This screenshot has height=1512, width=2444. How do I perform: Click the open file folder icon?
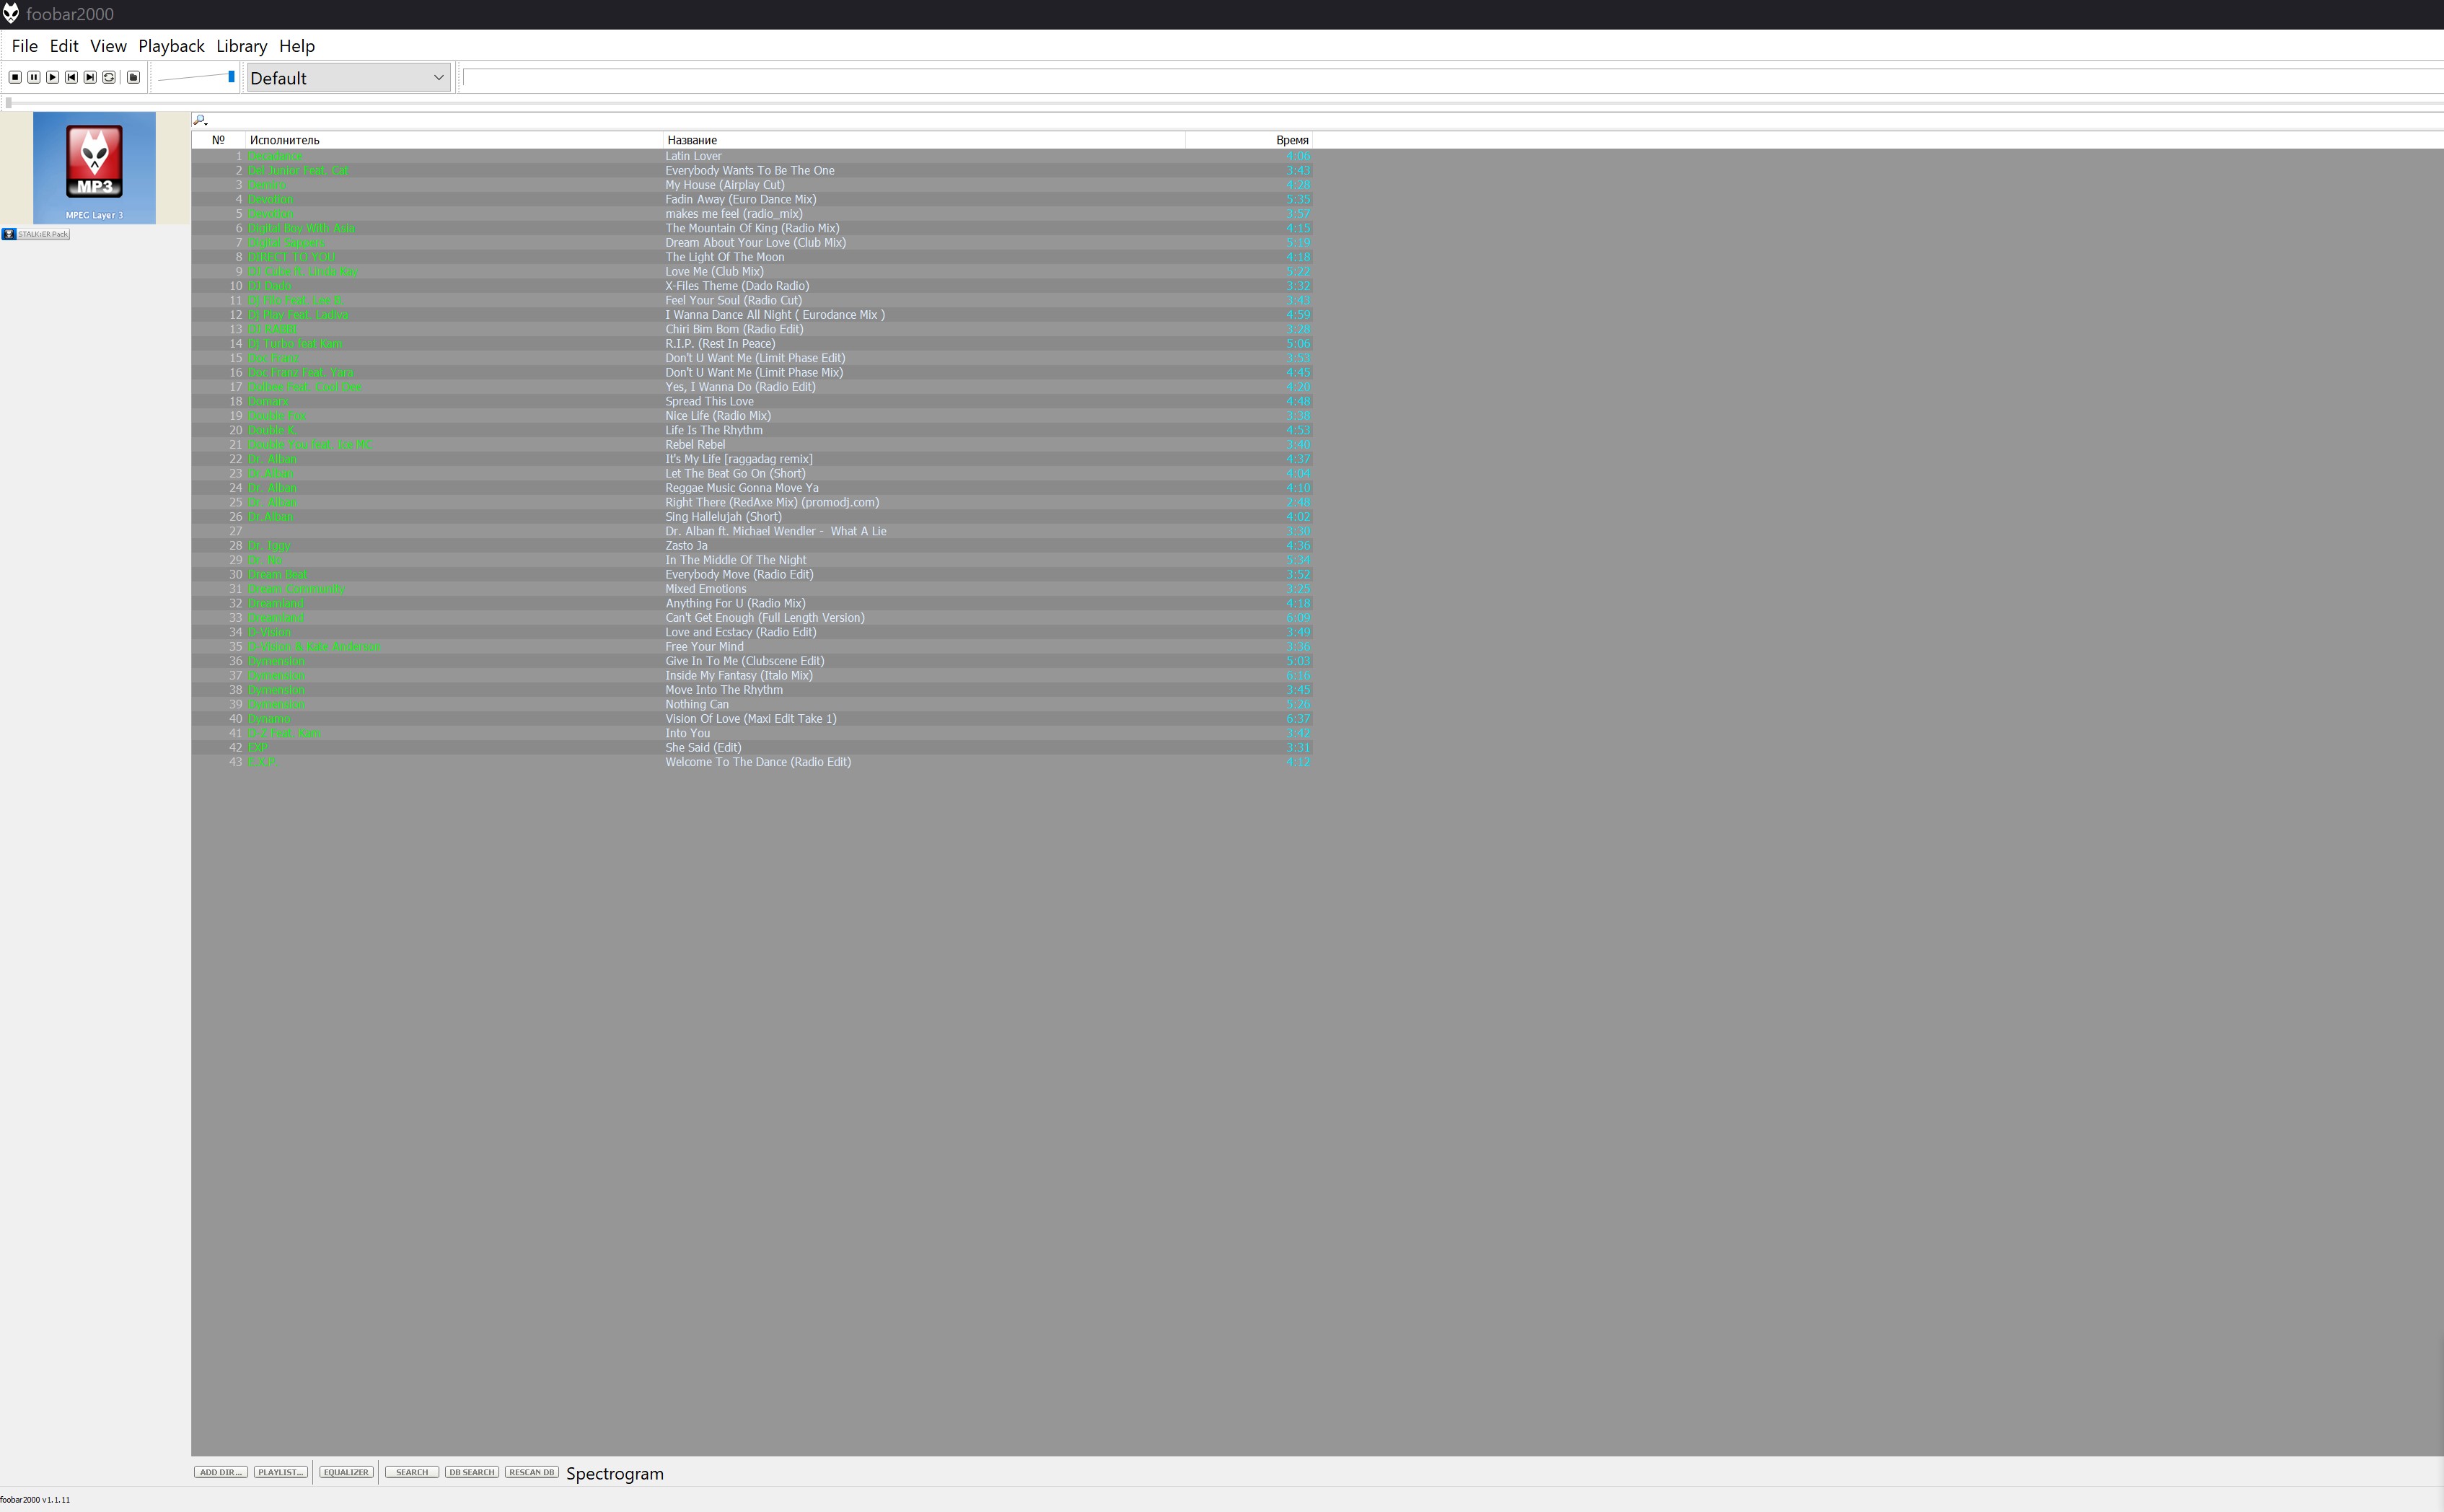[x=133, y=77]
